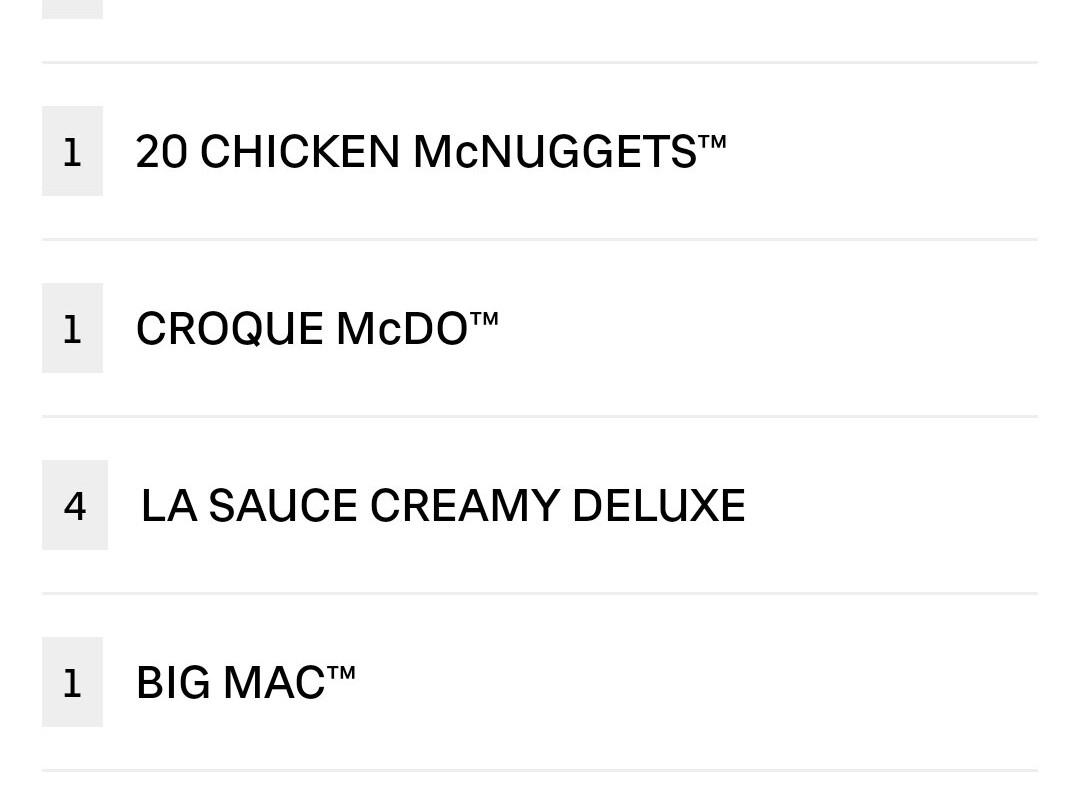Click the word CROQUE in the second row
Image resolution: width=1080 pixels, height=808 pixels.
(x=230, y=329)
